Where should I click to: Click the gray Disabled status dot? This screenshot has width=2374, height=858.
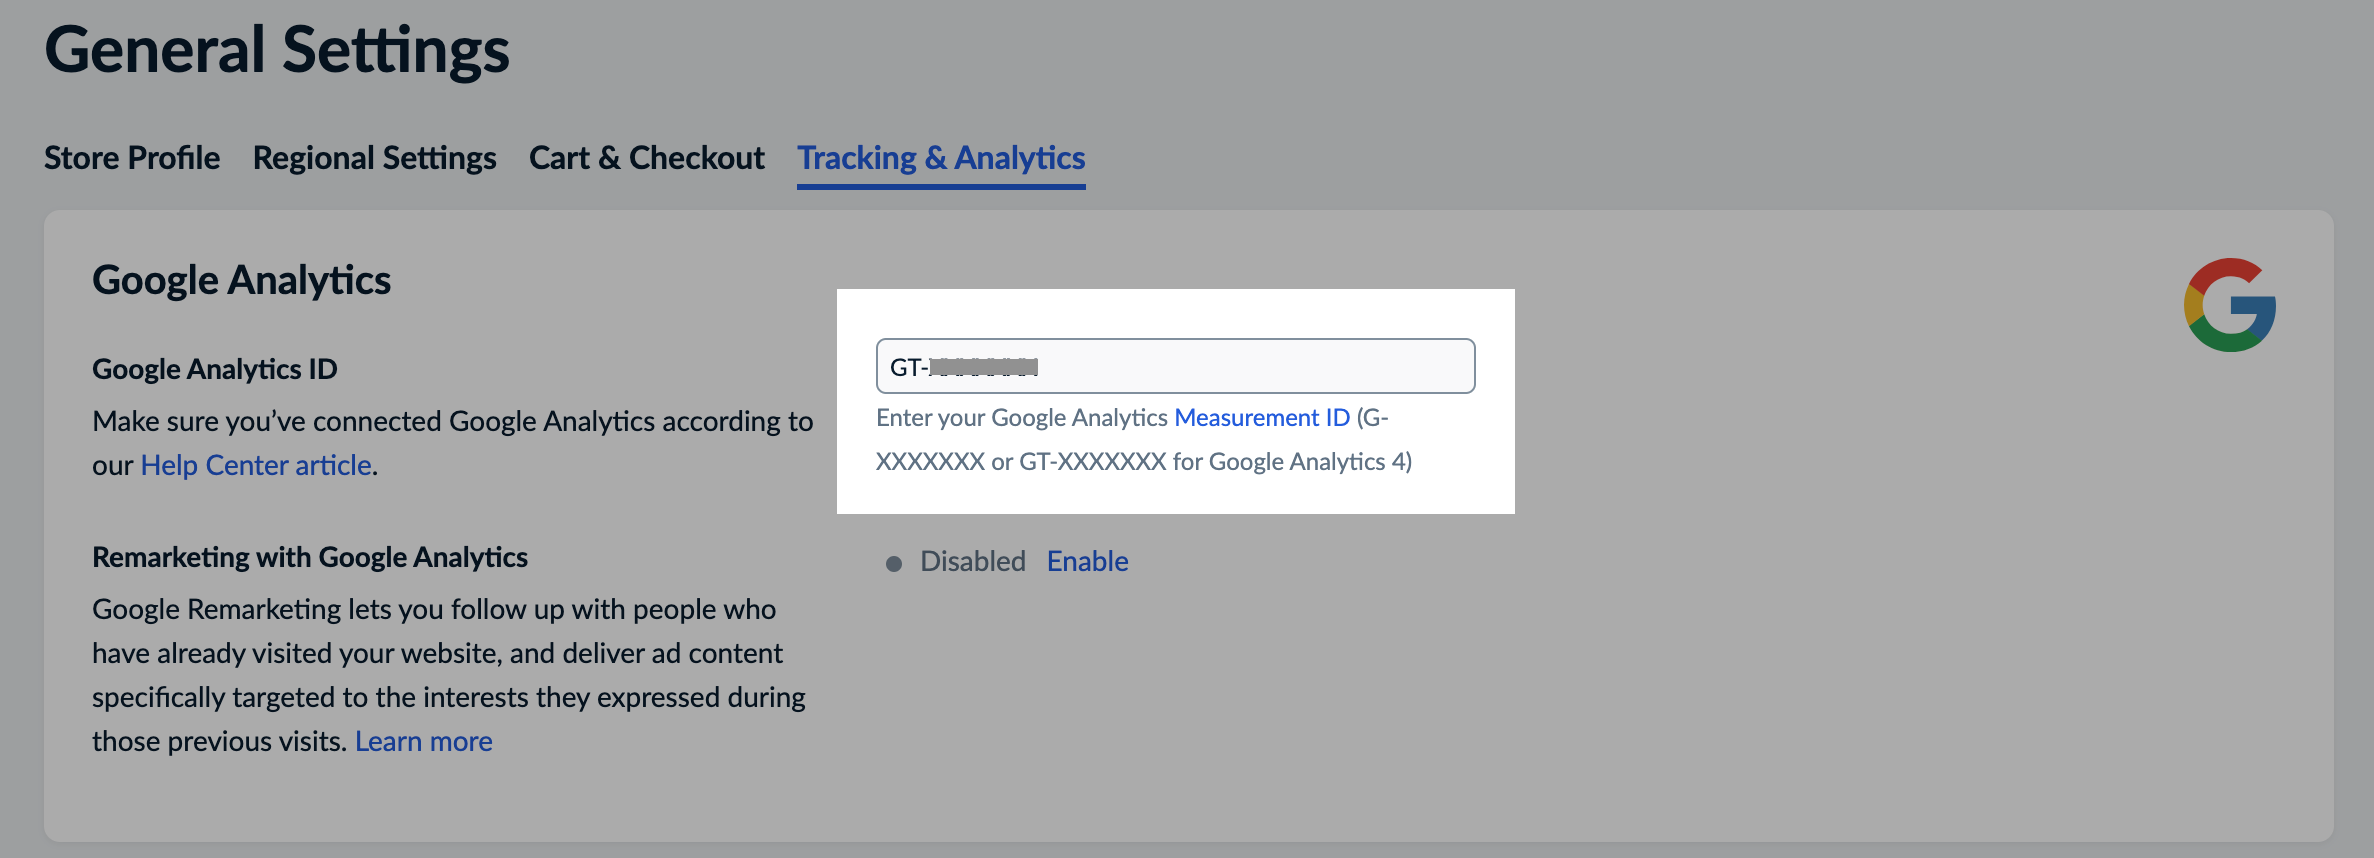[894, 564]
